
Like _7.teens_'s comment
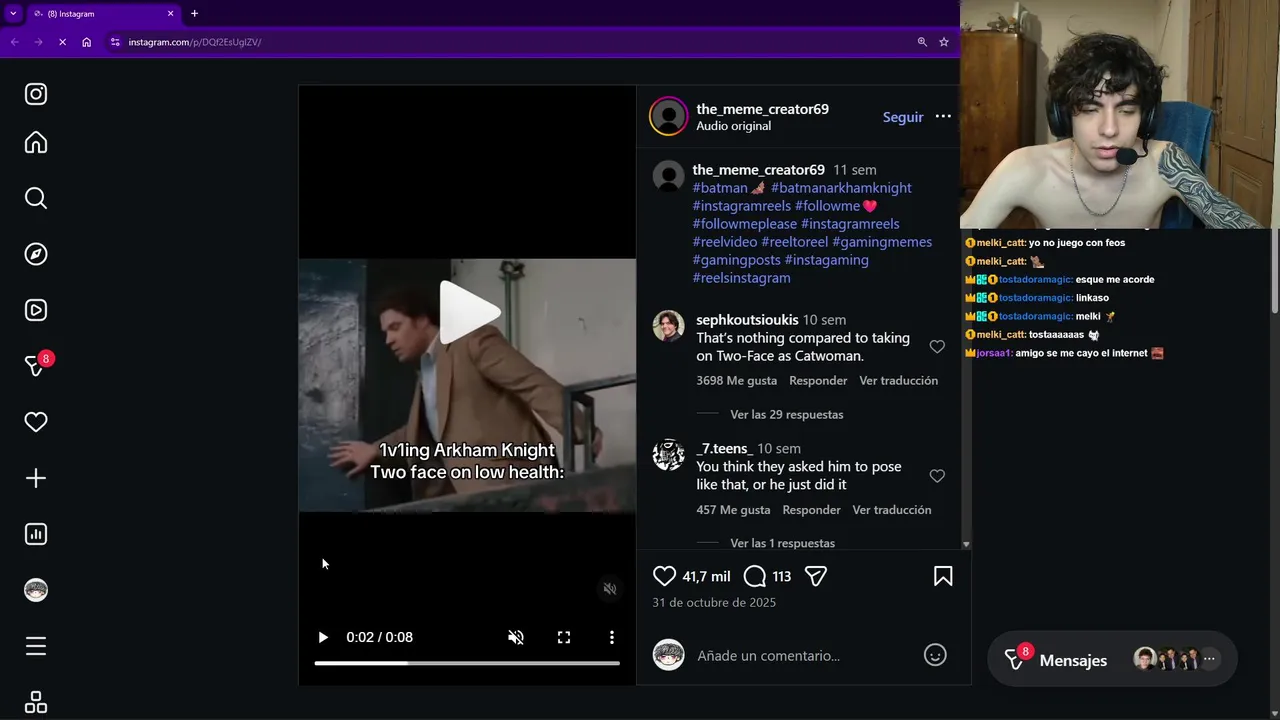937,476
